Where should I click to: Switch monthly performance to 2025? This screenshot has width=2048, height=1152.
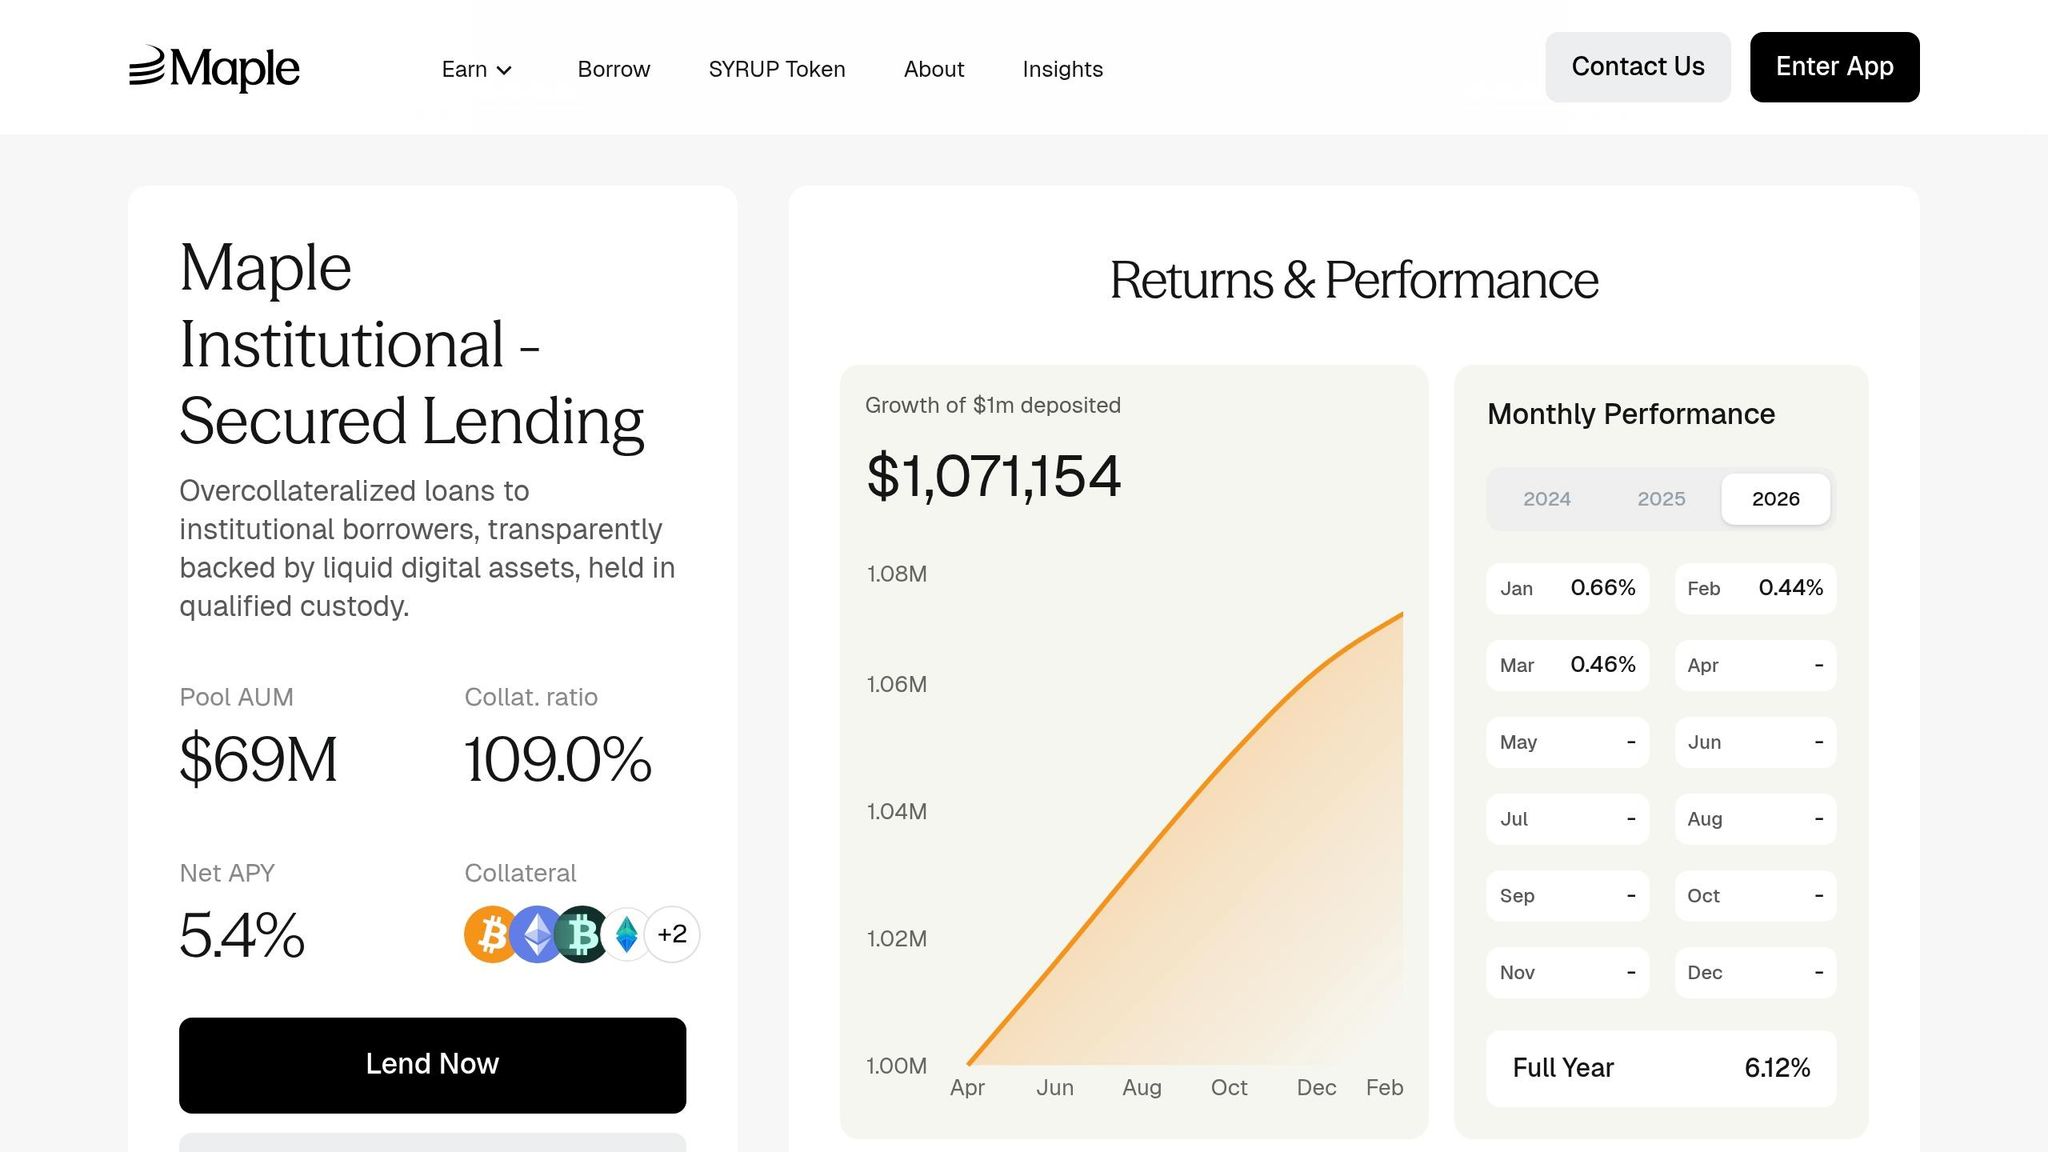click(x=1661, y=499)
